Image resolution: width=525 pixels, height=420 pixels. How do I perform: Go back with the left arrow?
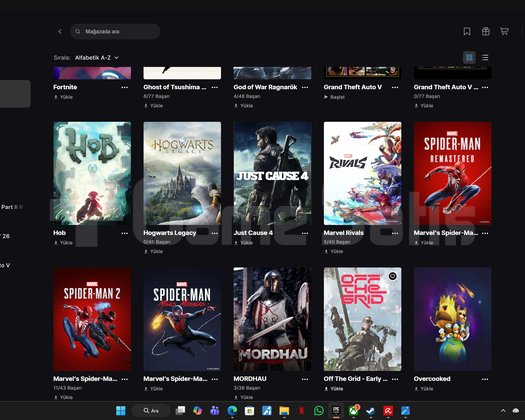click(x=60, y=31)
